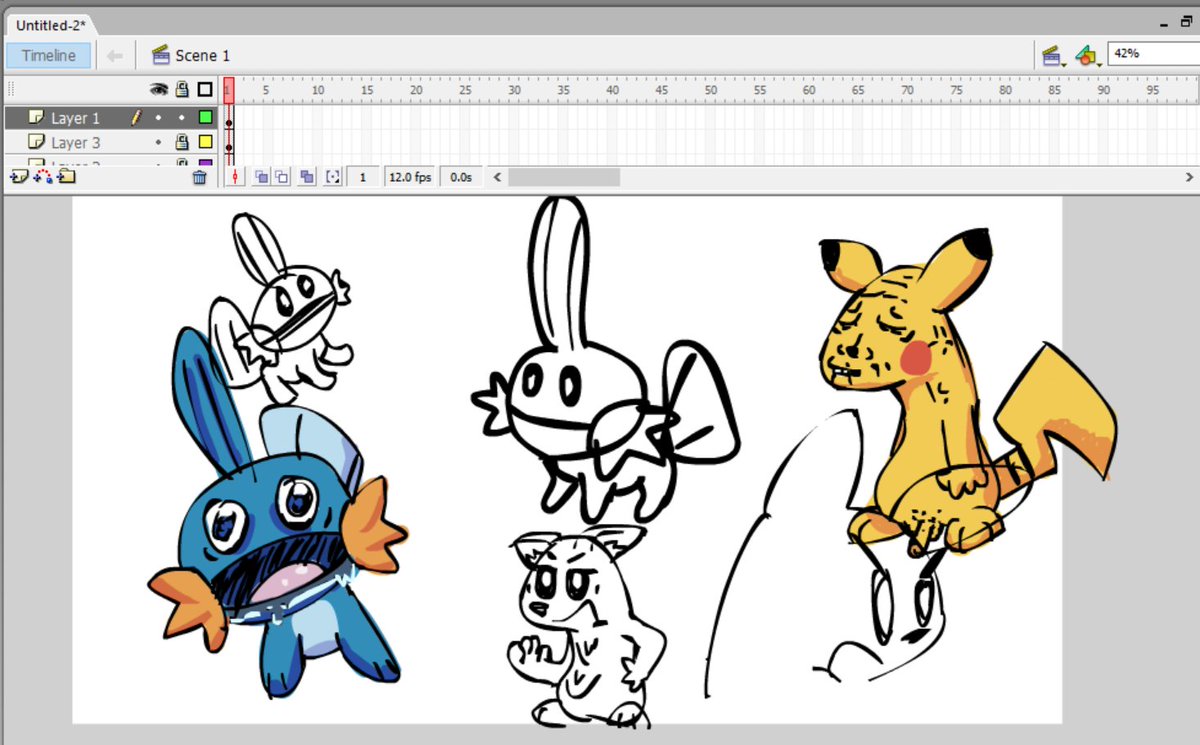Click the timeline scroll left arrow
Screen dimensions: 1200x745
click(496, 177)
